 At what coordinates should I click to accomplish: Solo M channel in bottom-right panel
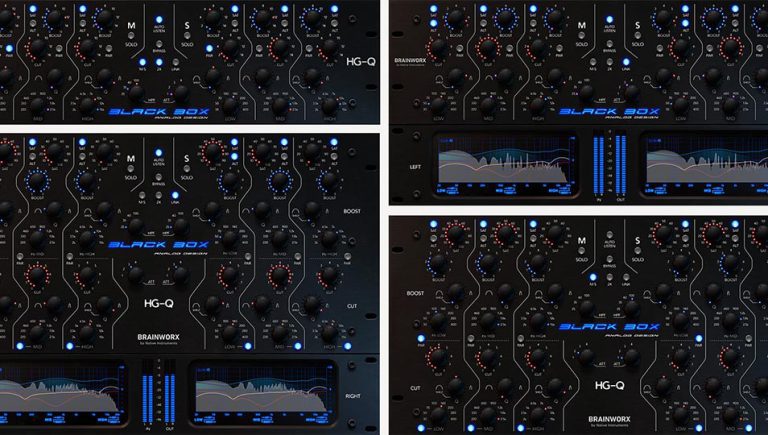tap(581, 251)
